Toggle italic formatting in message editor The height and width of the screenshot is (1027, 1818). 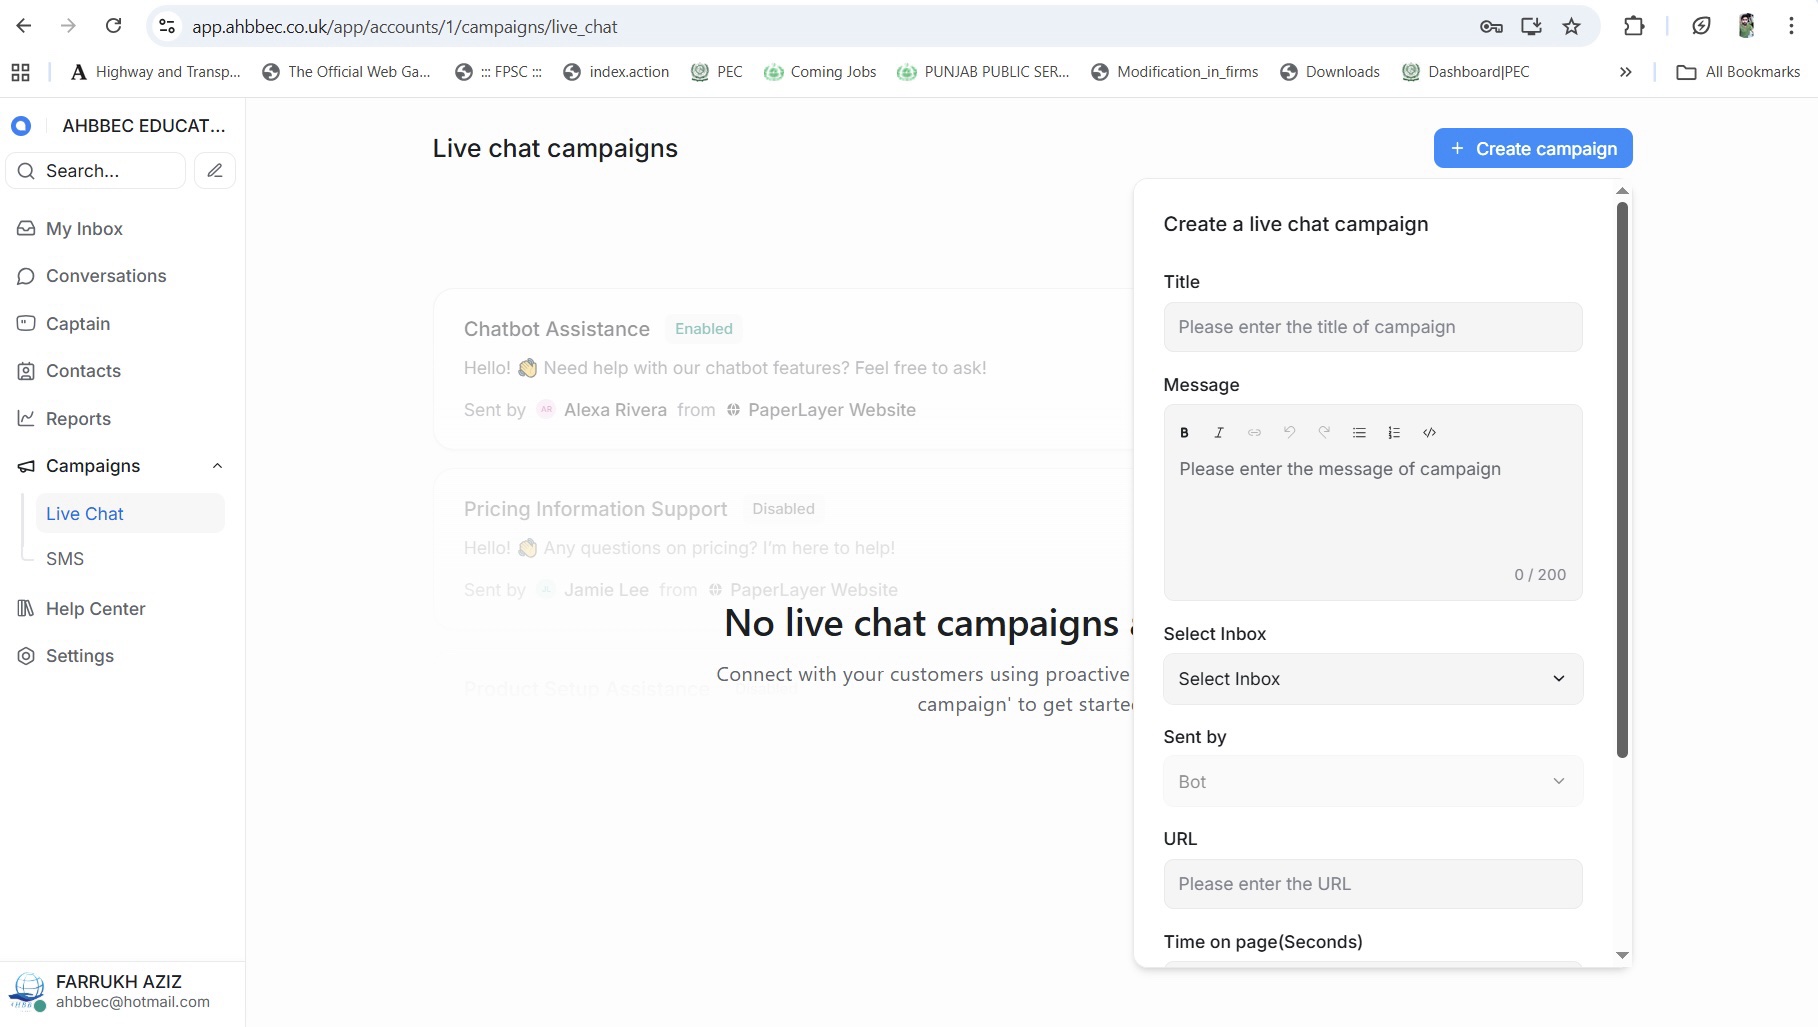point(1219,433)
